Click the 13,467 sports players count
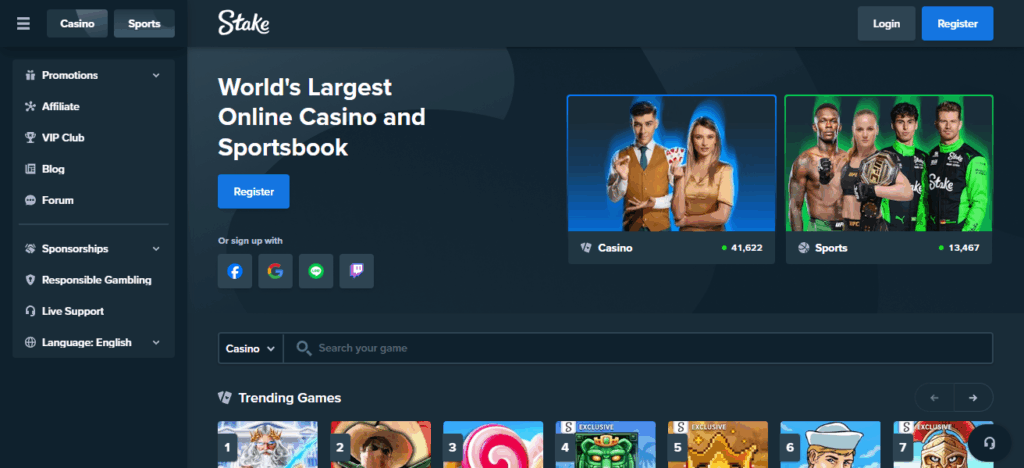1024x468 pixels. [x=963, y=248]
